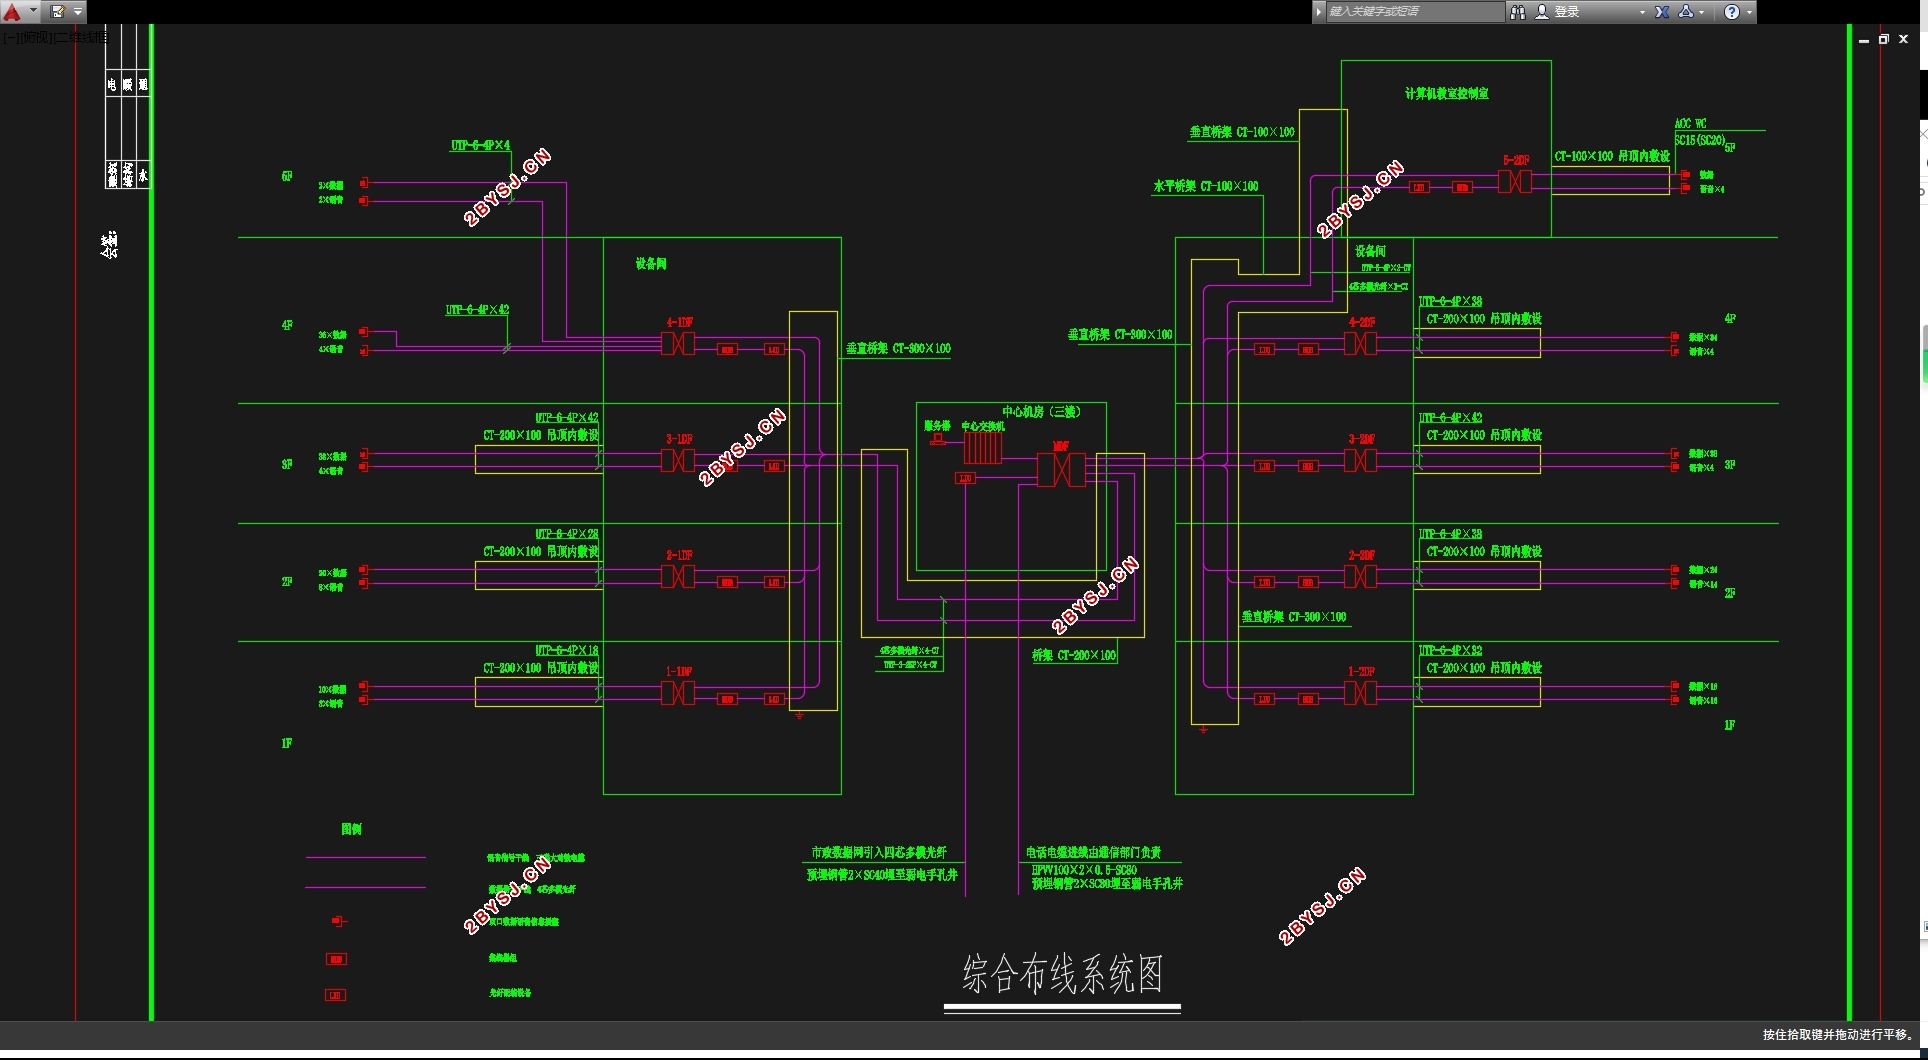Click the LIU box in 中心机房

[x=965, y=479]
